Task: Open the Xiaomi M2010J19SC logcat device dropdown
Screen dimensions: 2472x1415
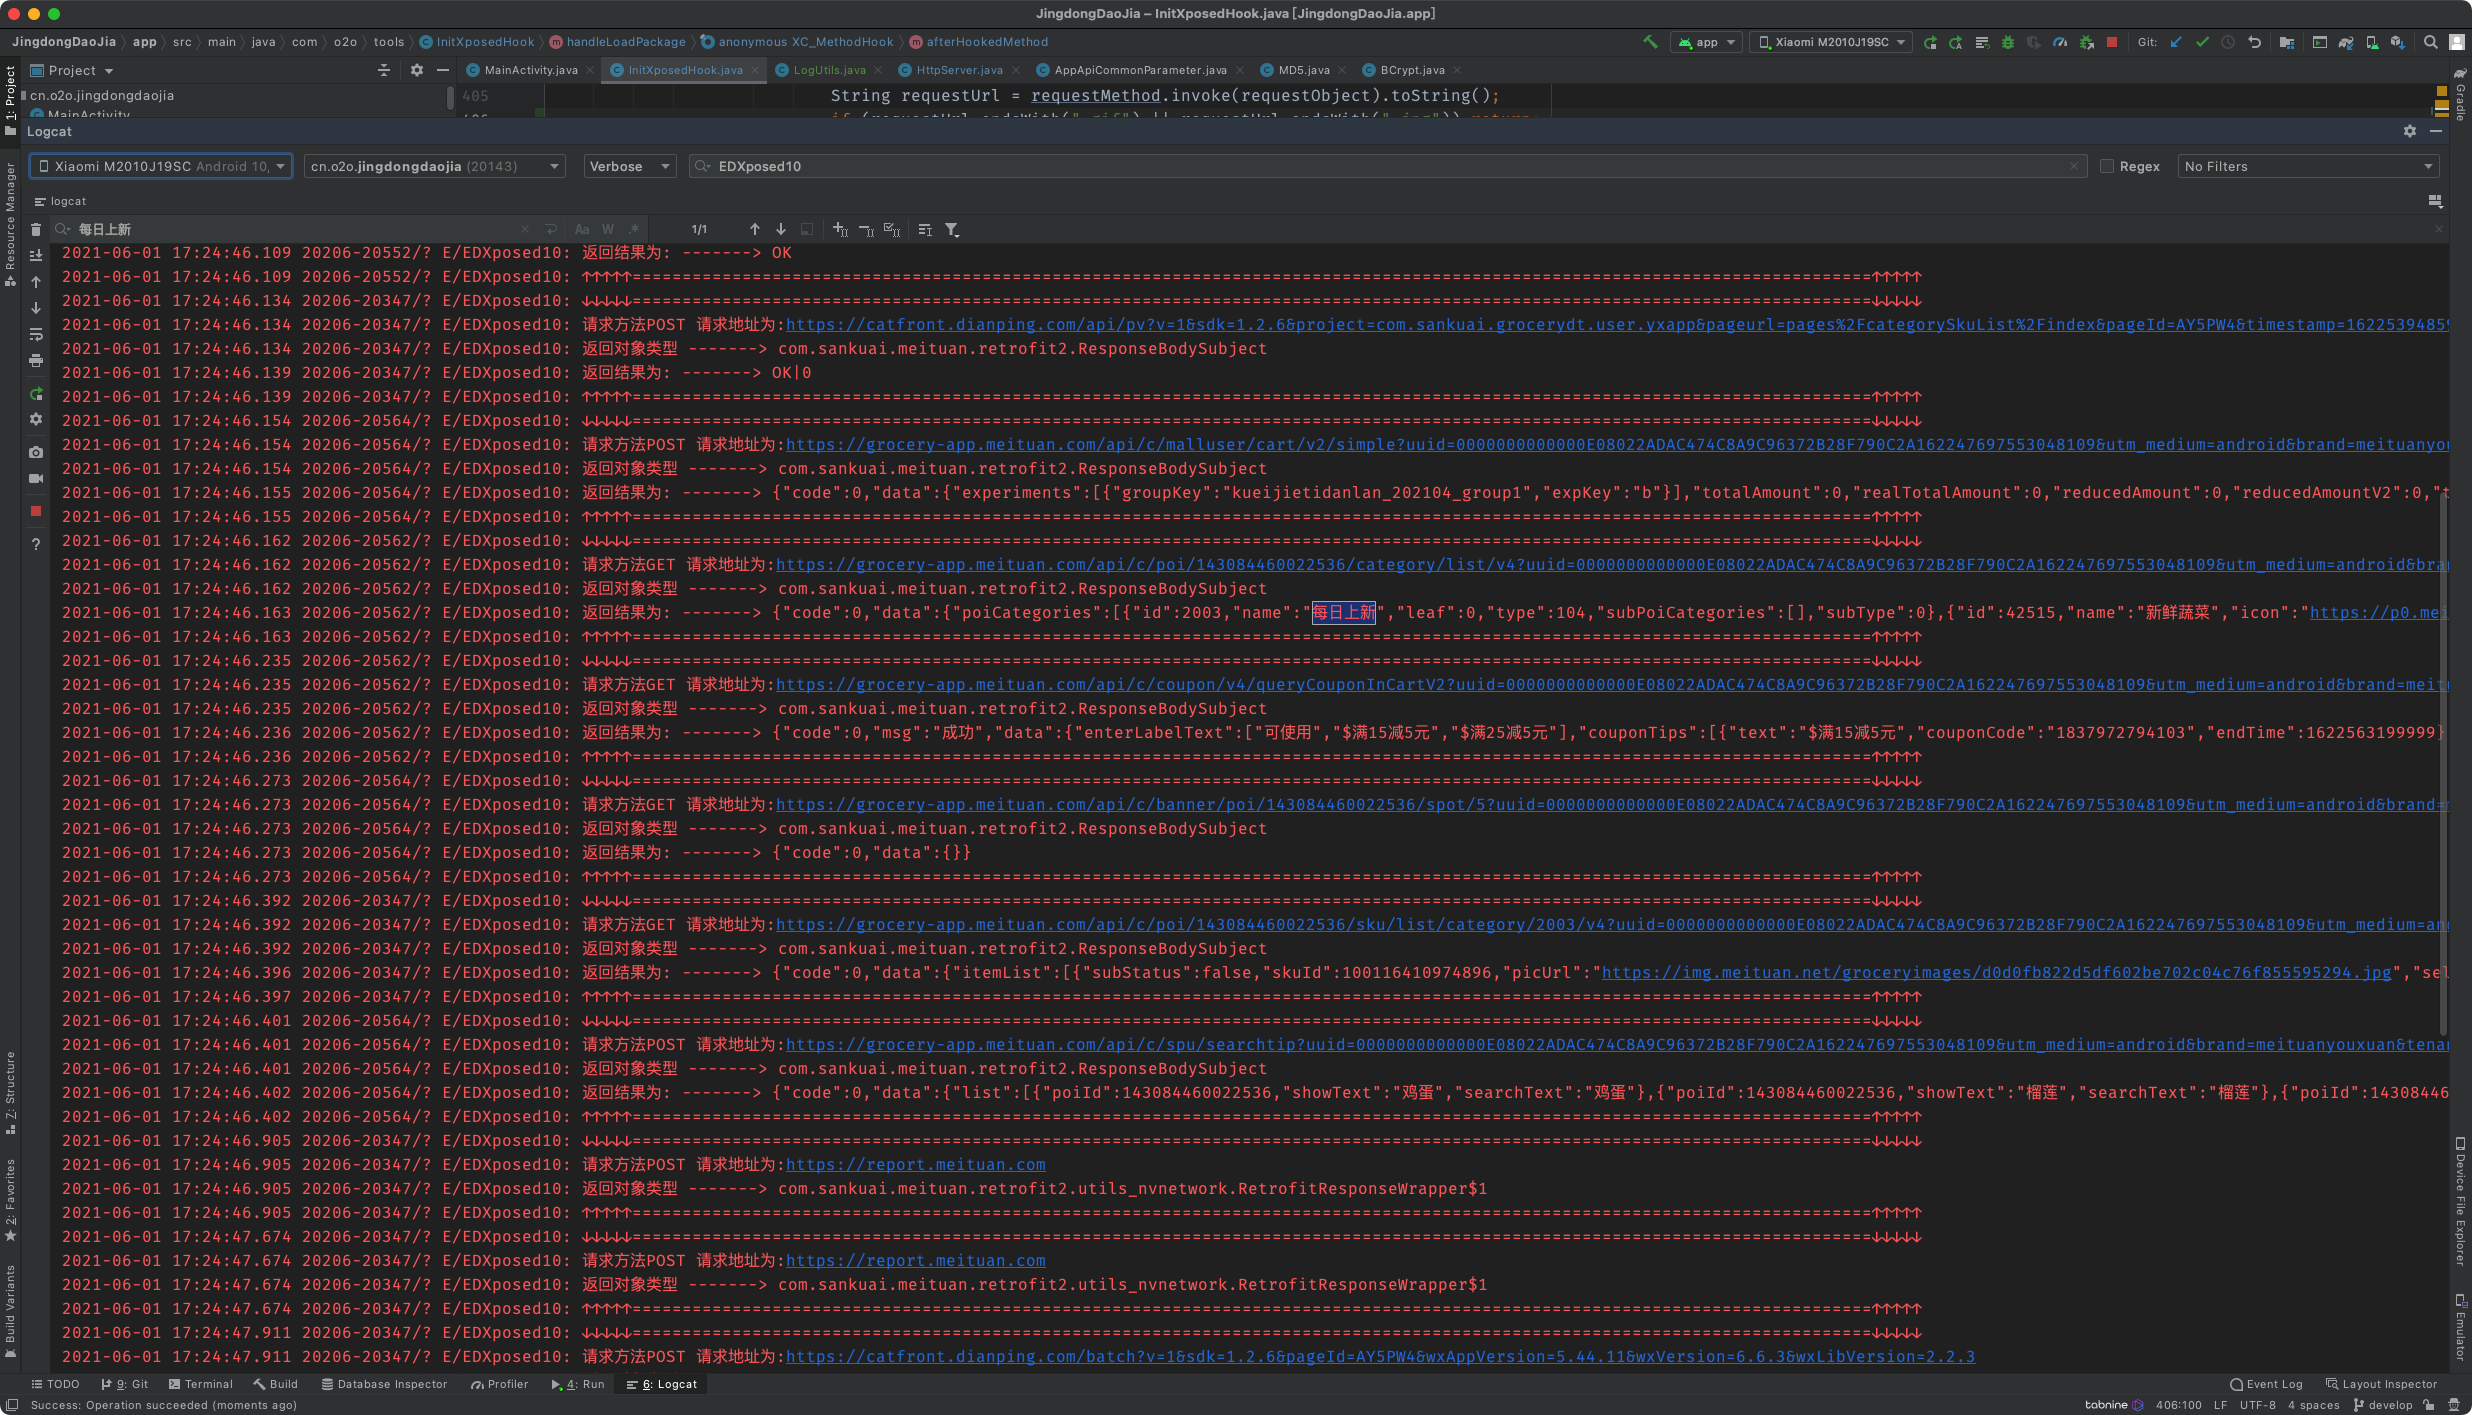Action: 161,166
